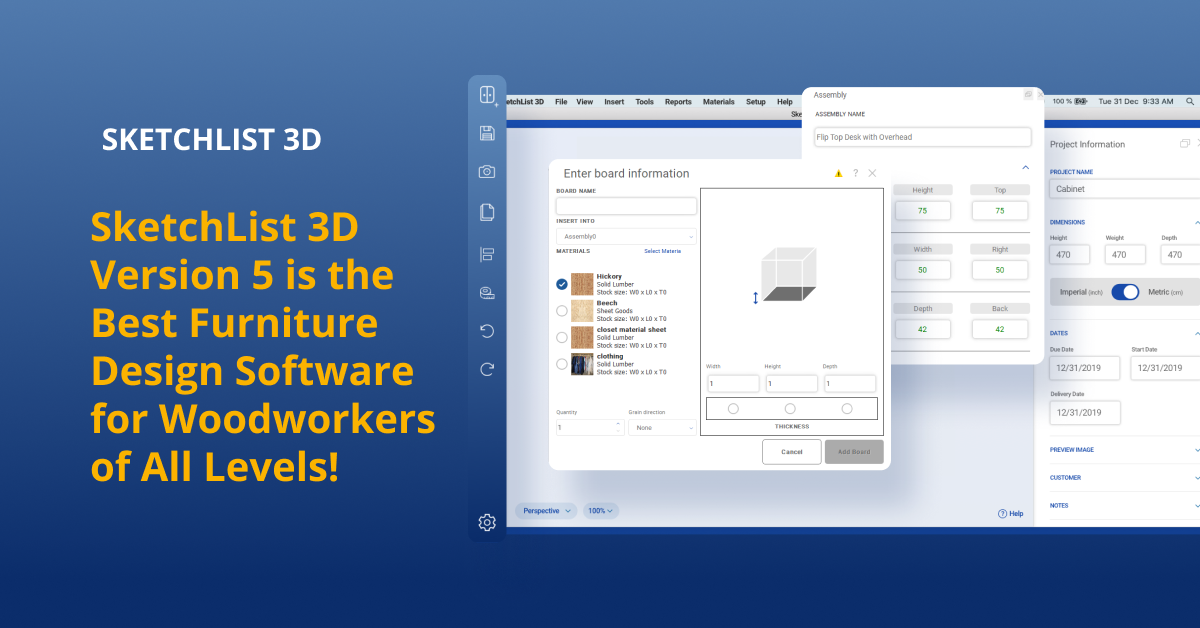This screenshot has width=1200, height=628.
Task: Click the Delivery Date field
Action: (1085, 412)
